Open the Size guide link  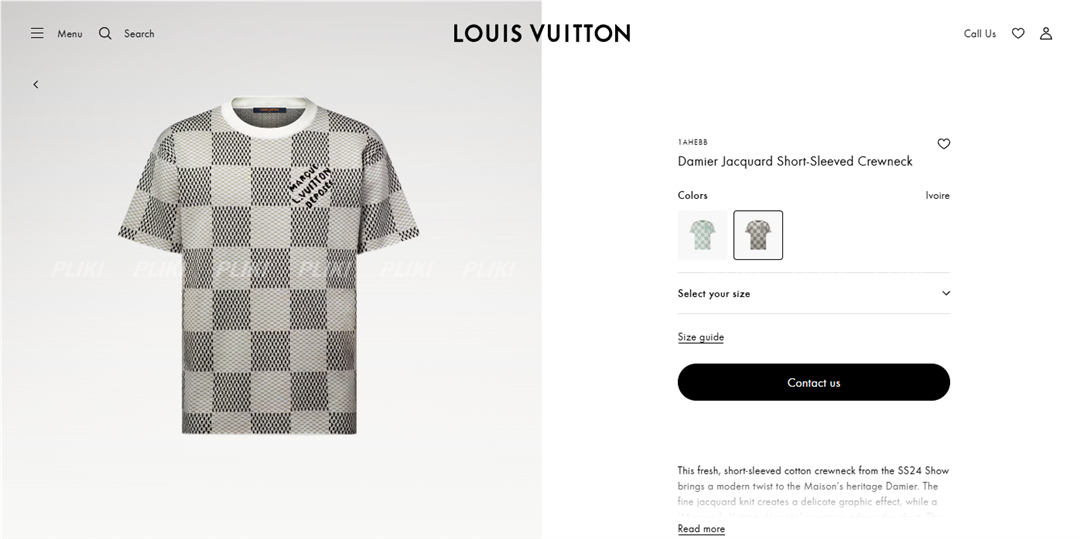(701, 337)
